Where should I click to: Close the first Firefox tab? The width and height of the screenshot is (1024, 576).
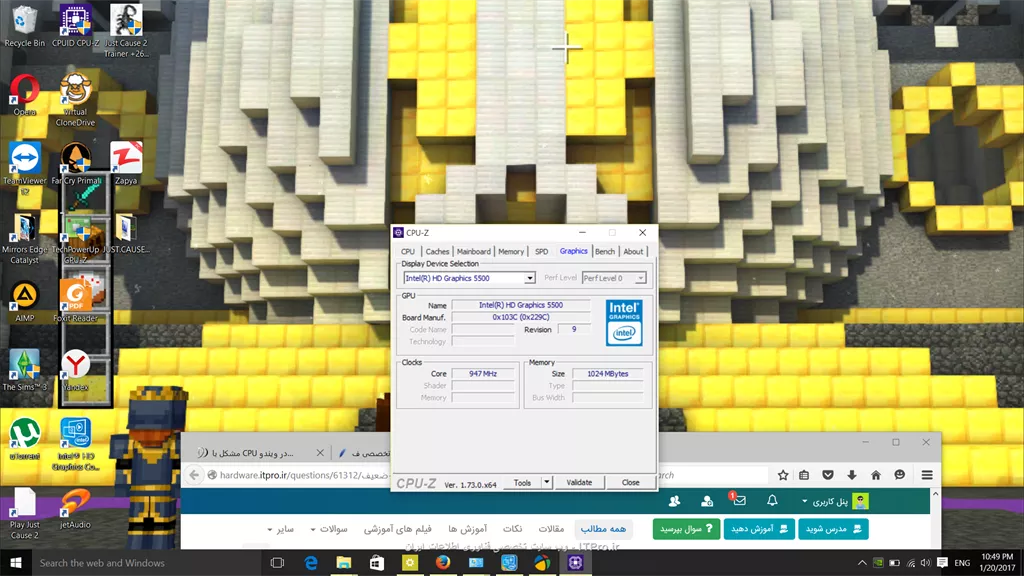coord(320,453)
